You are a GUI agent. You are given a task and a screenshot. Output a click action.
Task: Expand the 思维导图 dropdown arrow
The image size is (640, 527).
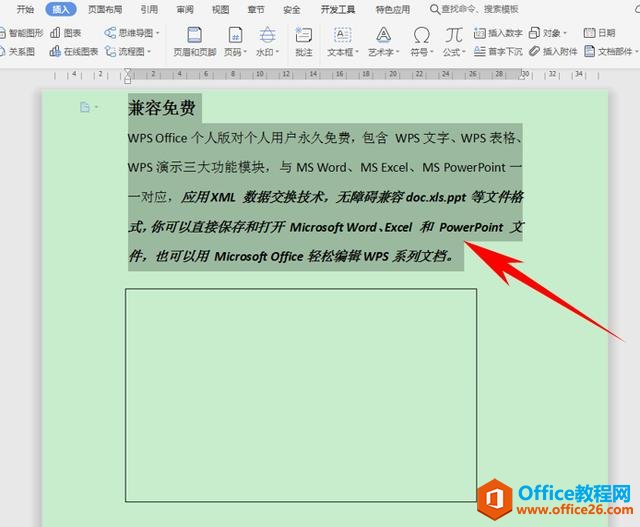point(158,33)
